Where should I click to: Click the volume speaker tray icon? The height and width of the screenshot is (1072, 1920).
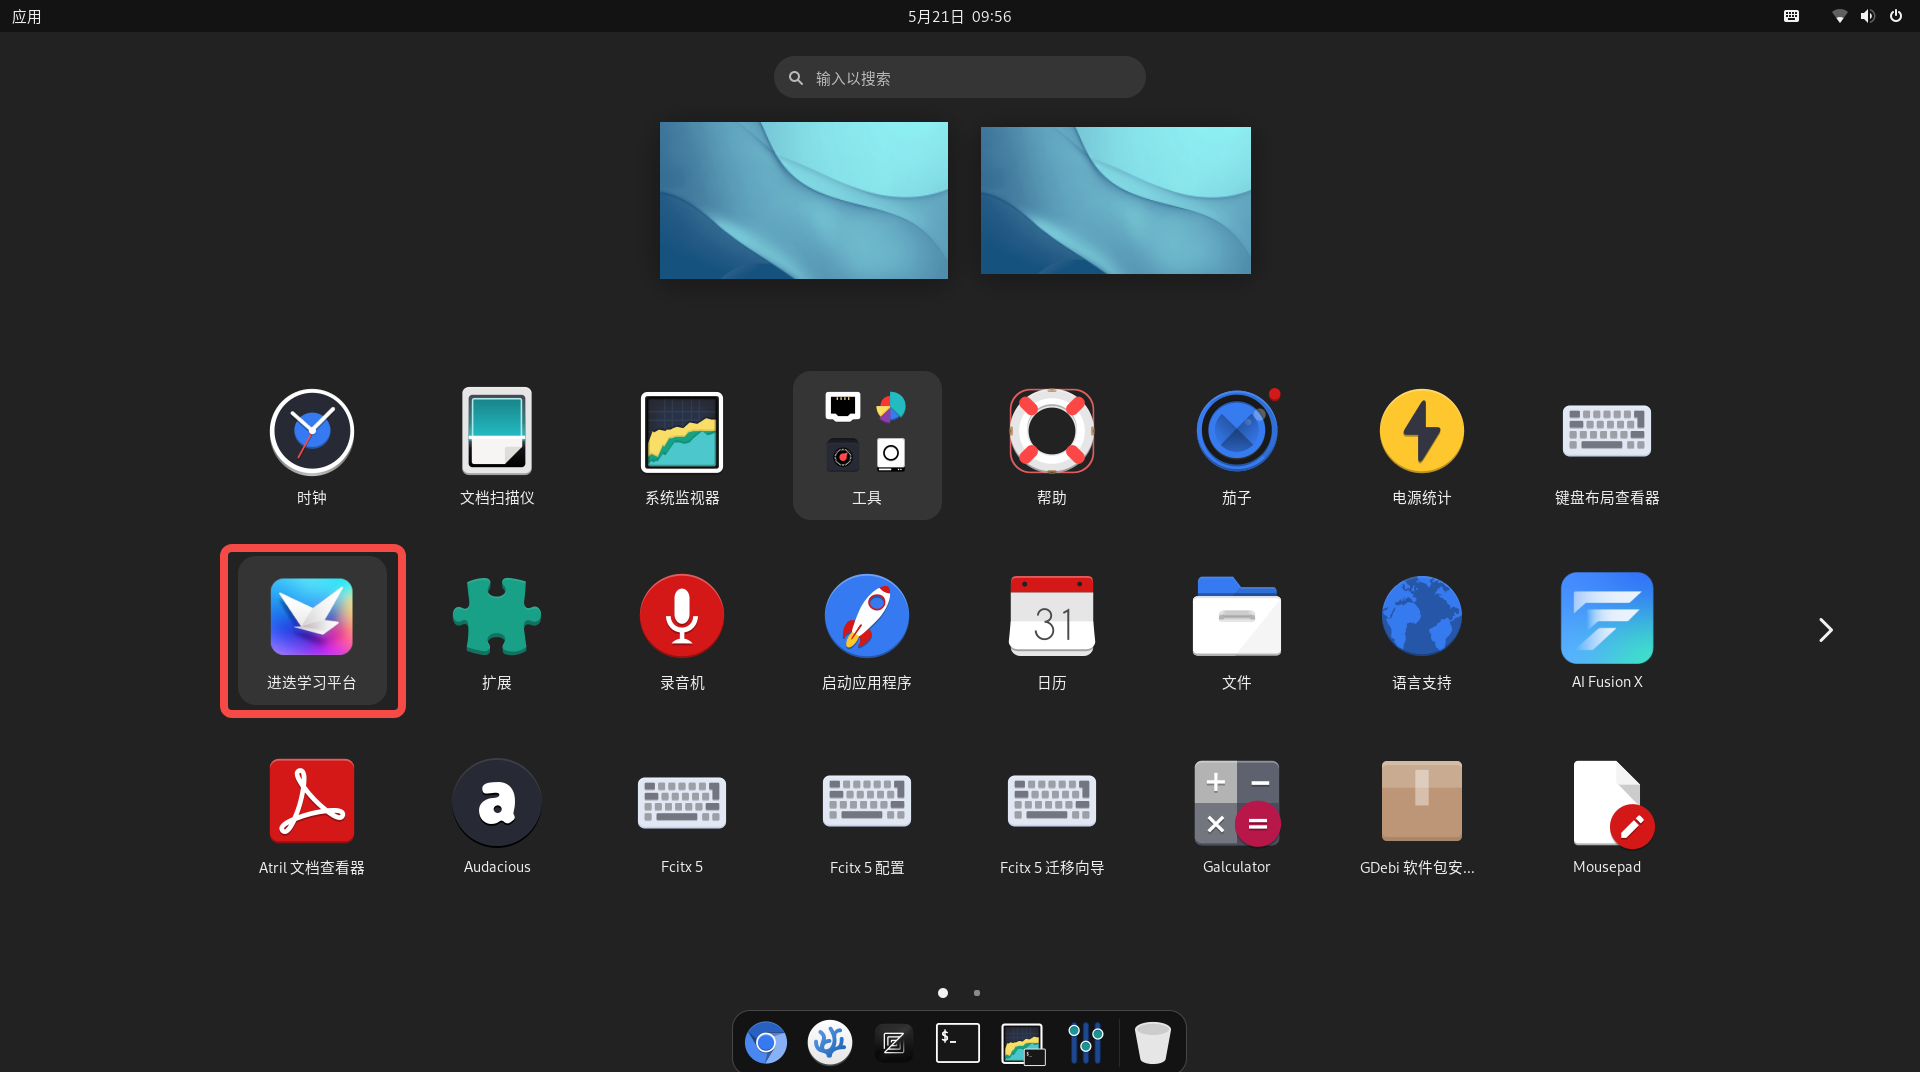[1867, 16]
